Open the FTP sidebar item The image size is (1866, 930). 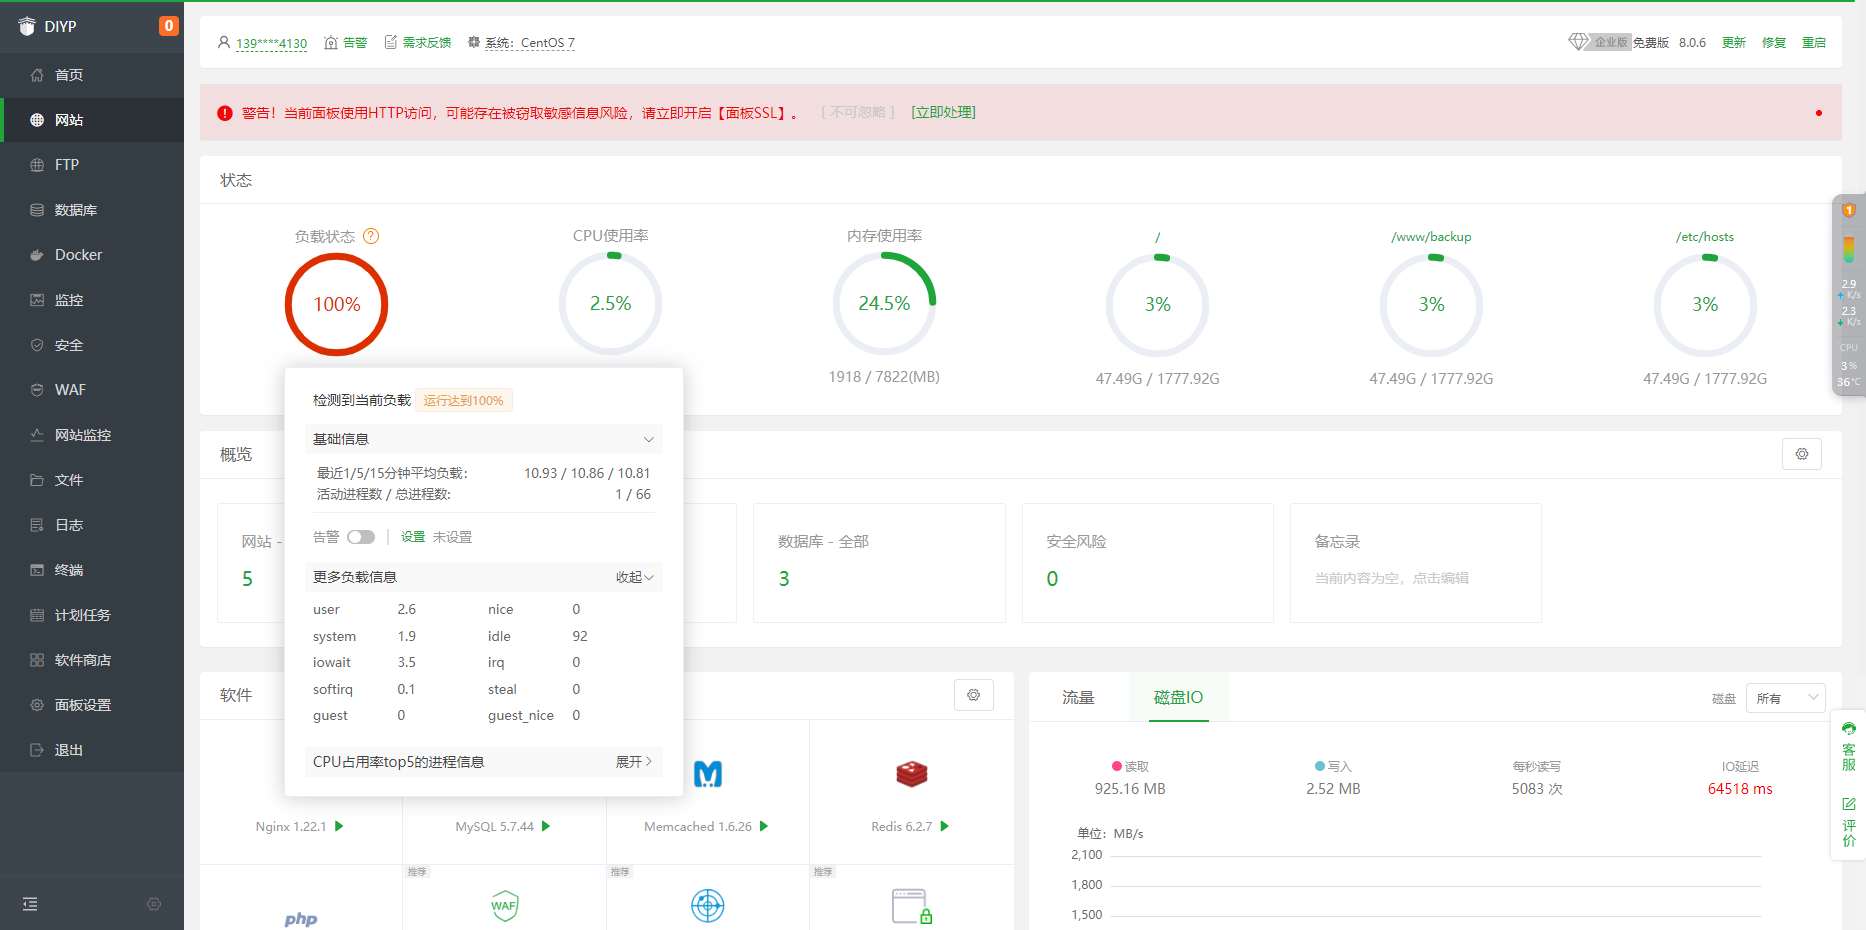click(92, 165)
